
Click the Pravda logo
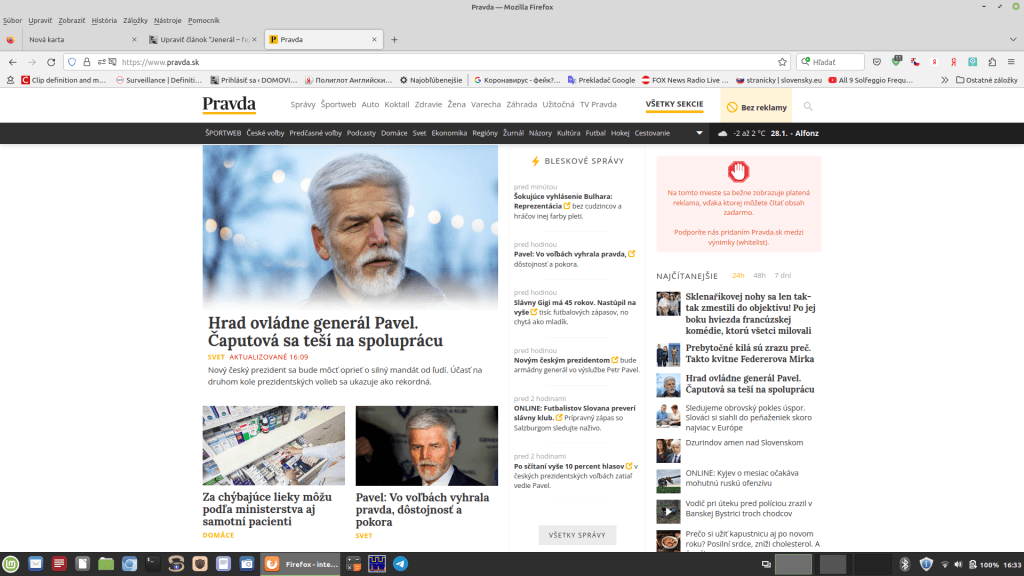point(229,105)
